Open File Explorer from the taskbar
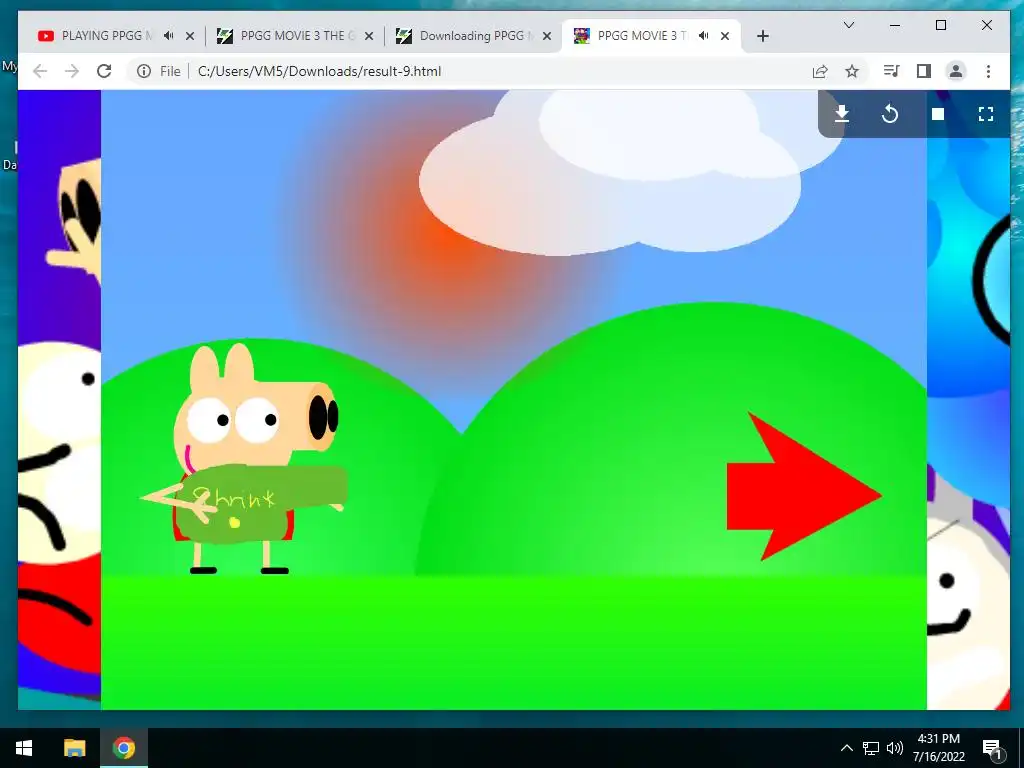 74,748
